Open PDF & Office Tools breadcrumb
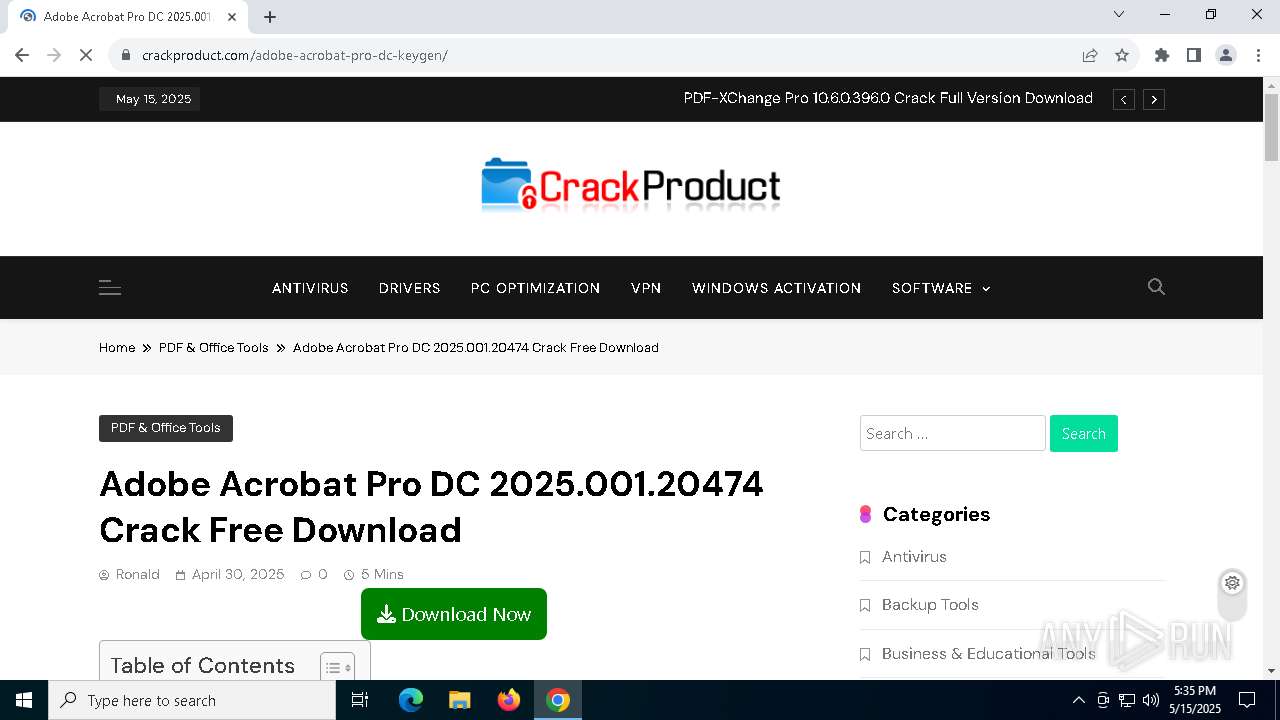 click(214, 348)
